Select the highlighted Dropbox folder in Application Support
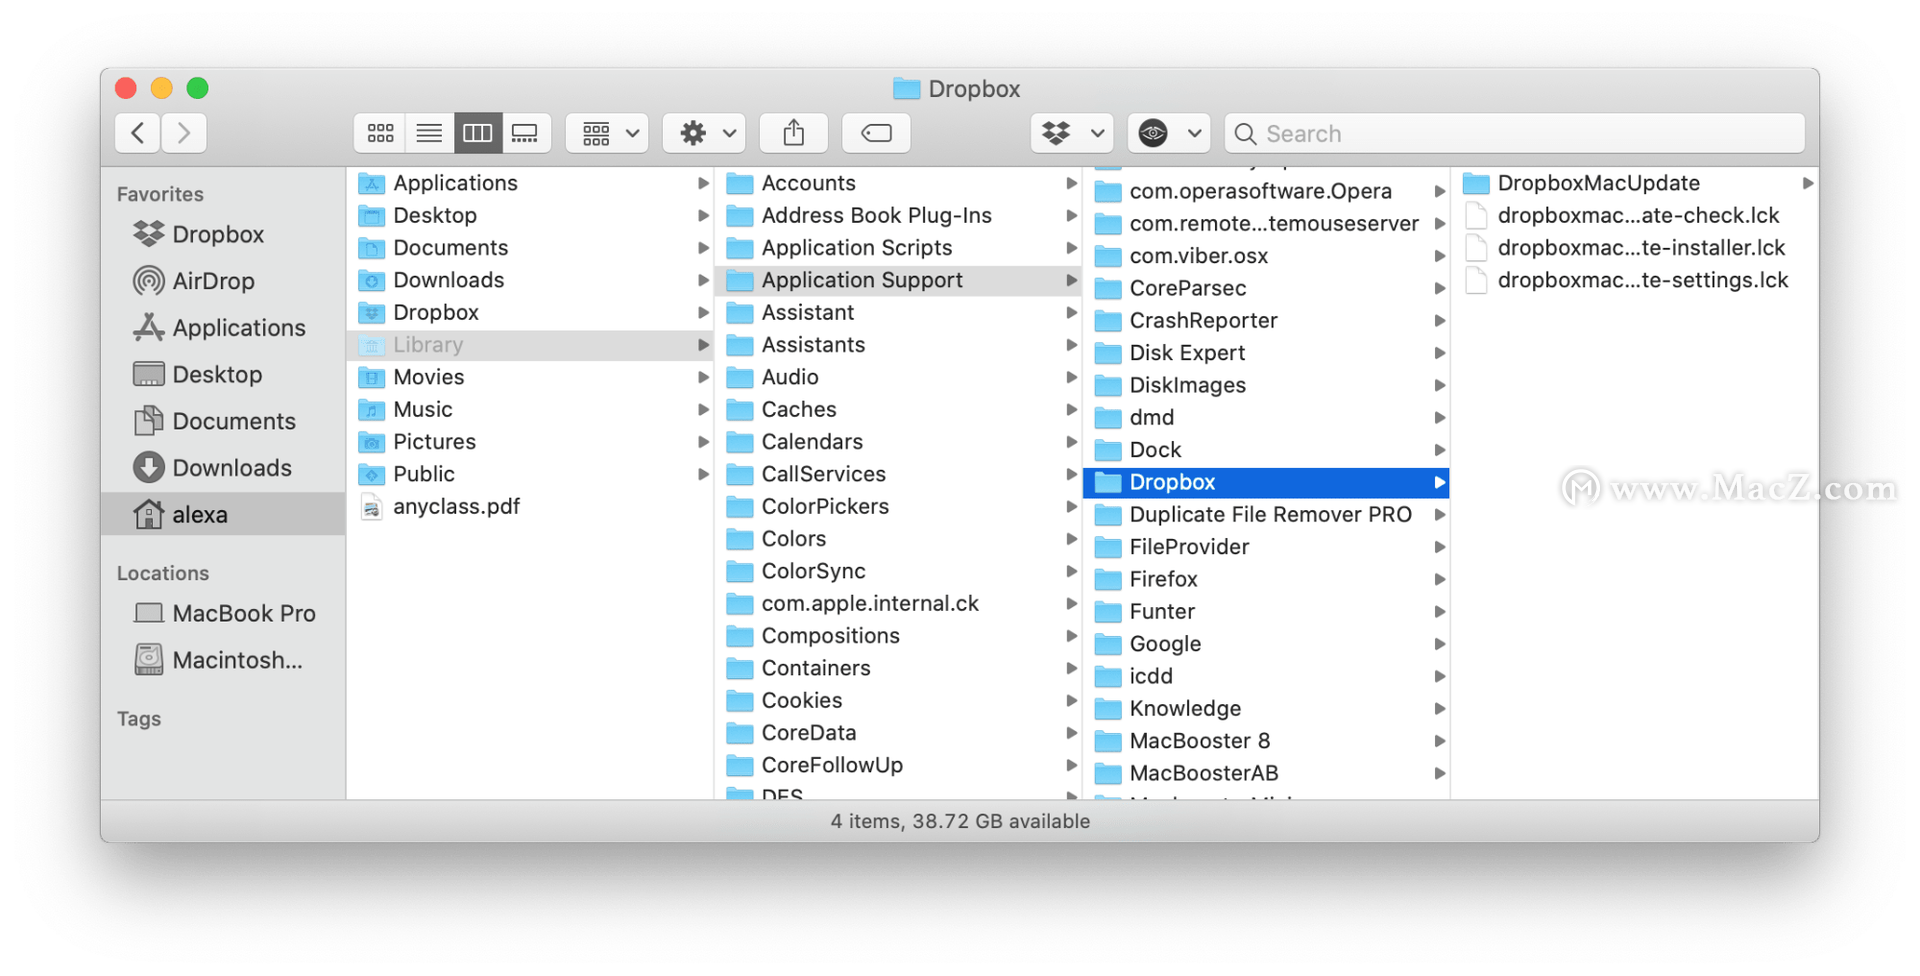 click(1267, 482)
